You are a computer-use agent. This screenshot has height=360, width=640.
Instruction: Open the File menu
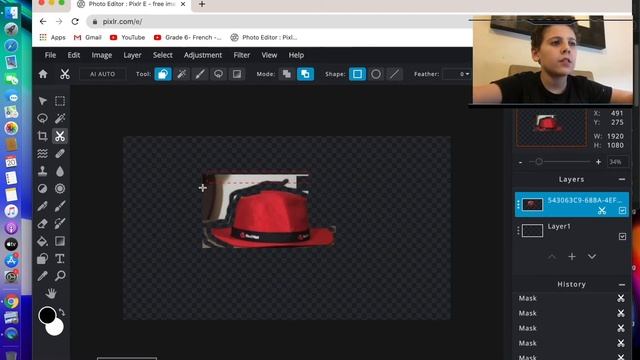pos(50,55)
